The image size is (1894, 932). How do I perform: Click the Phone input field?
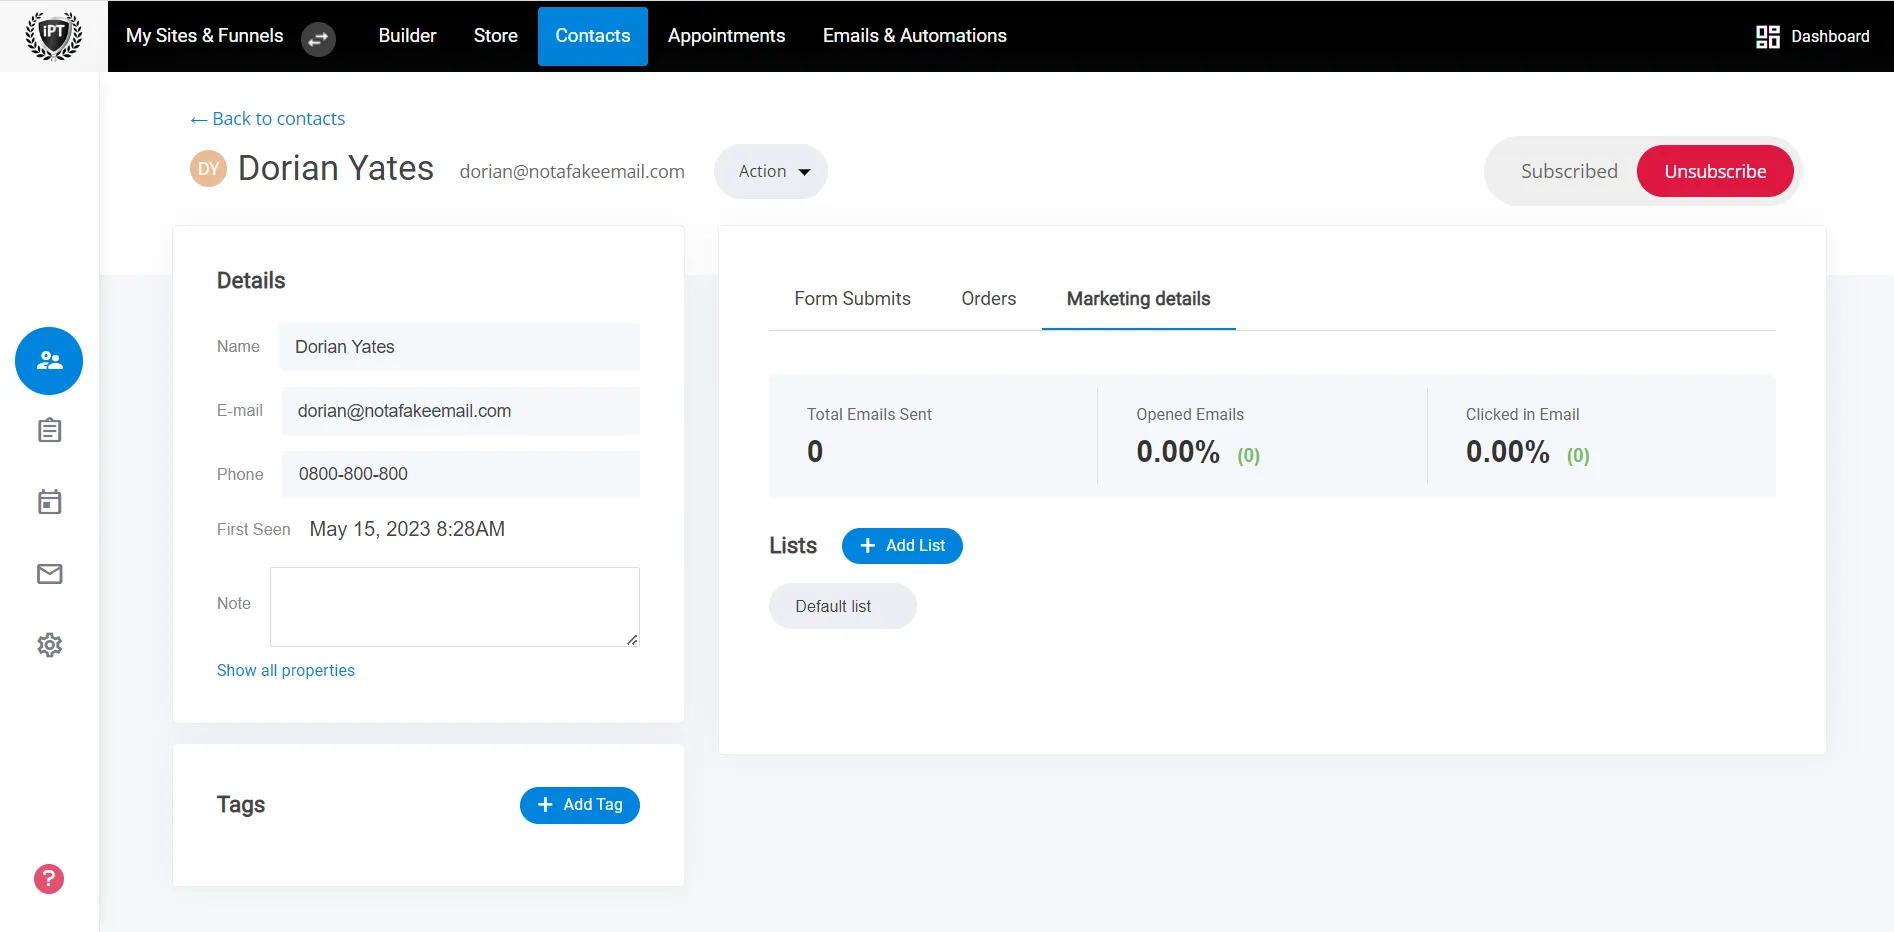461,474
